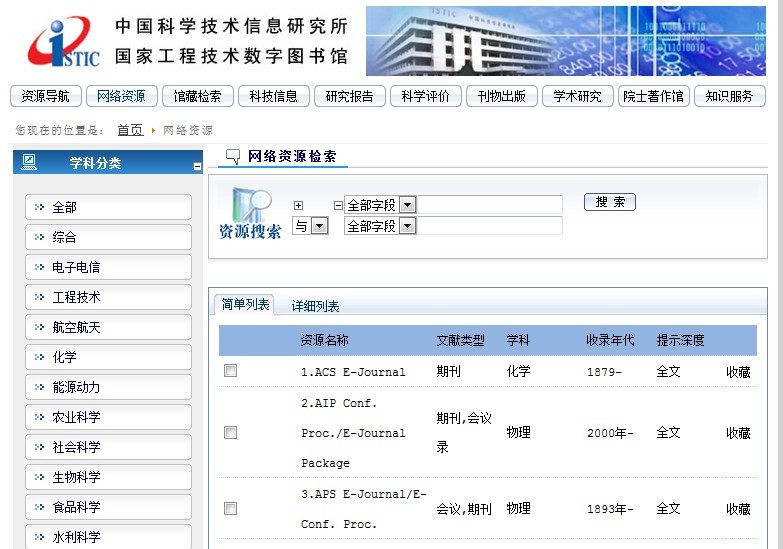Click the building banner image
The image size is (783, 549).
[565, 41]
